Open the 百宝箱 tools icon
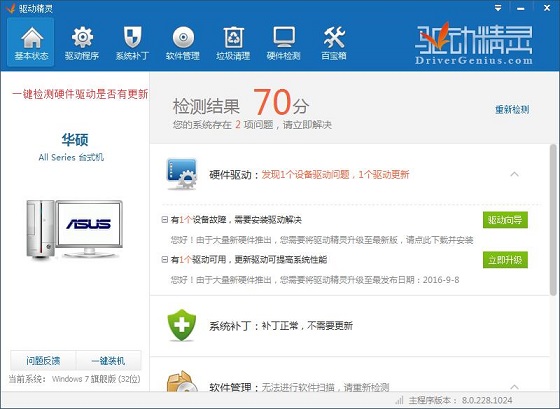The image size is (560, 409). [334, 43]
